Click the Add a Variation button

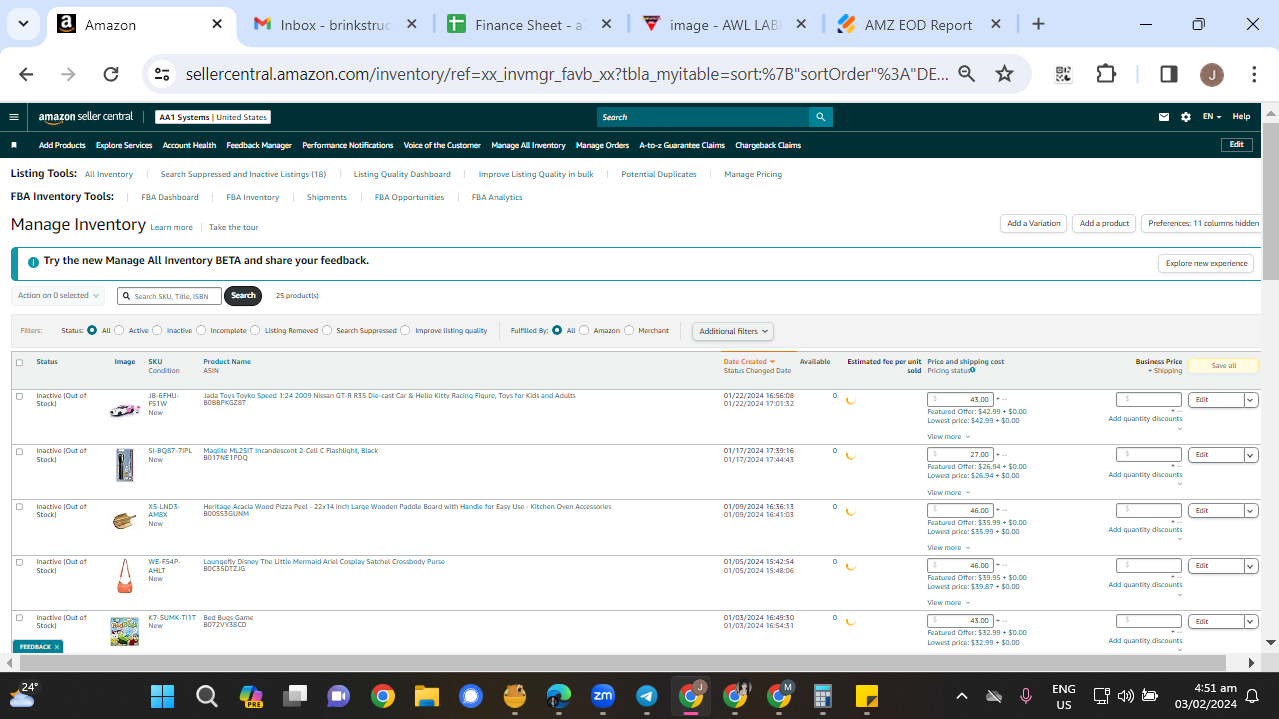click(1034, 223)
